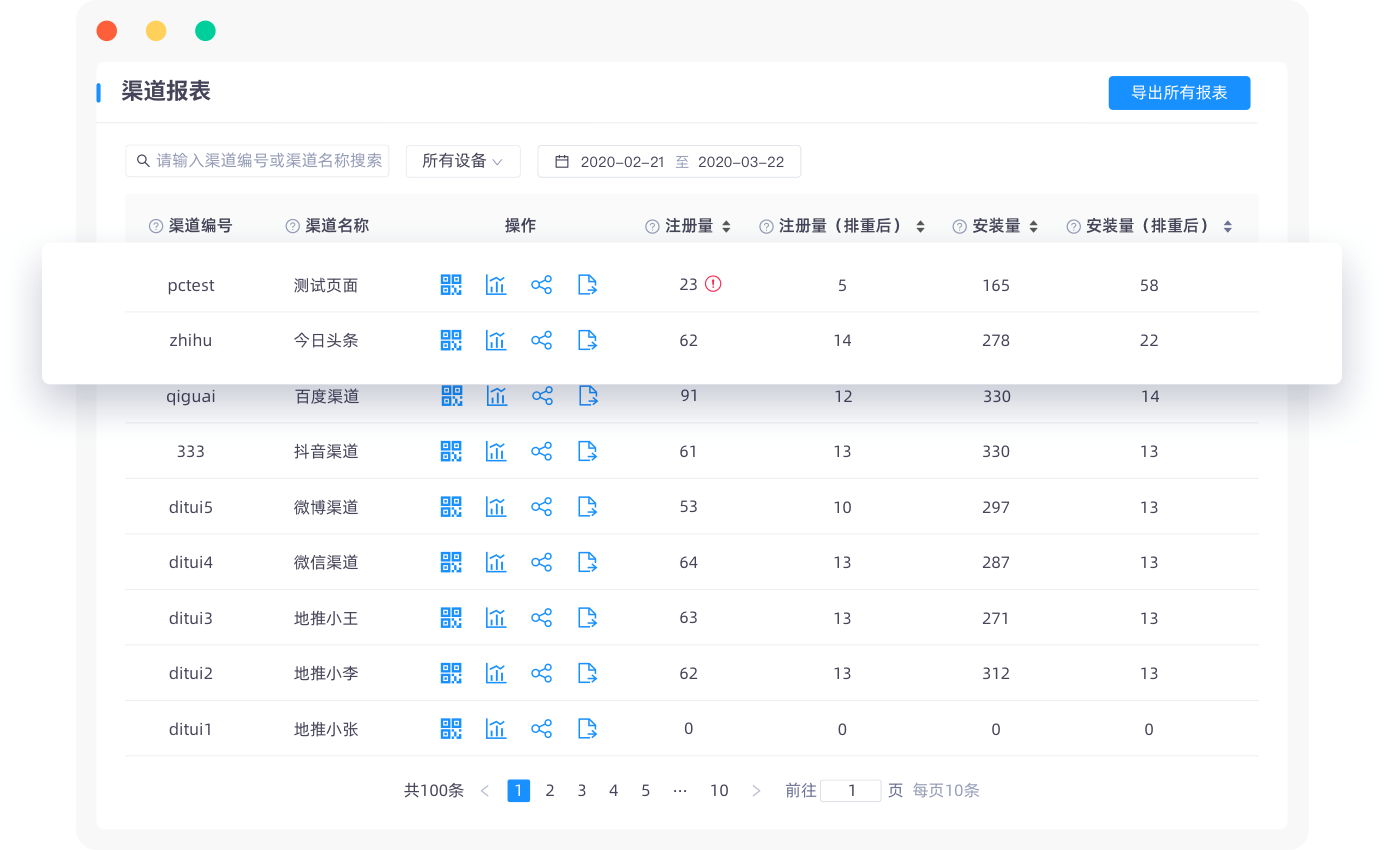Click 导出所有报表 export button

(1179, 93)
